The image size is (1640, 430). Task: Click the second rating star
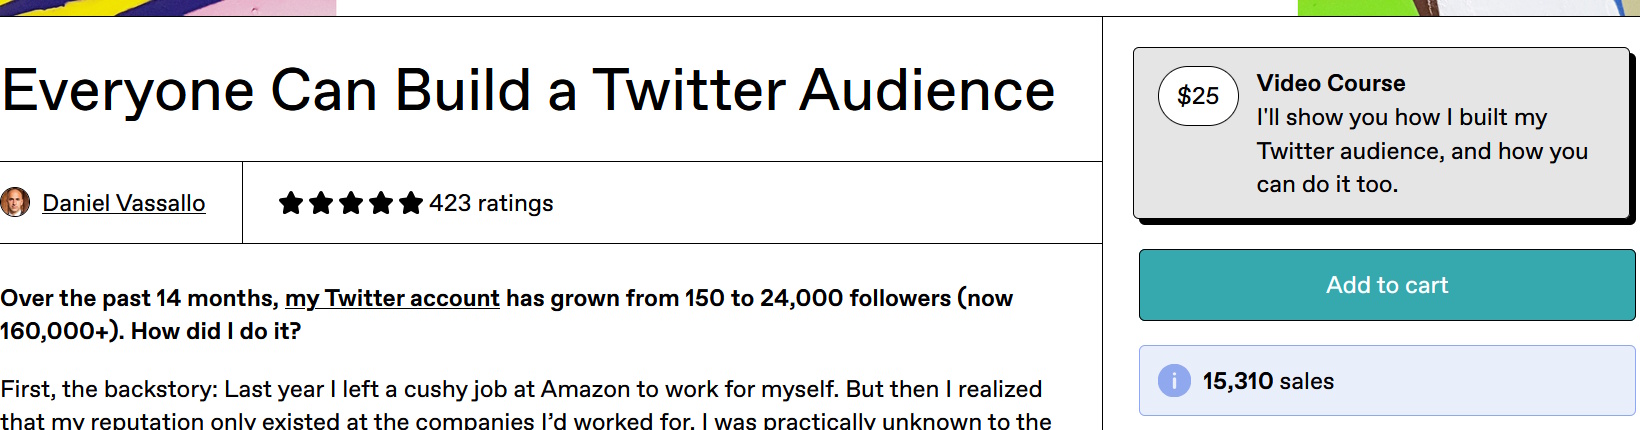[321, 204]
